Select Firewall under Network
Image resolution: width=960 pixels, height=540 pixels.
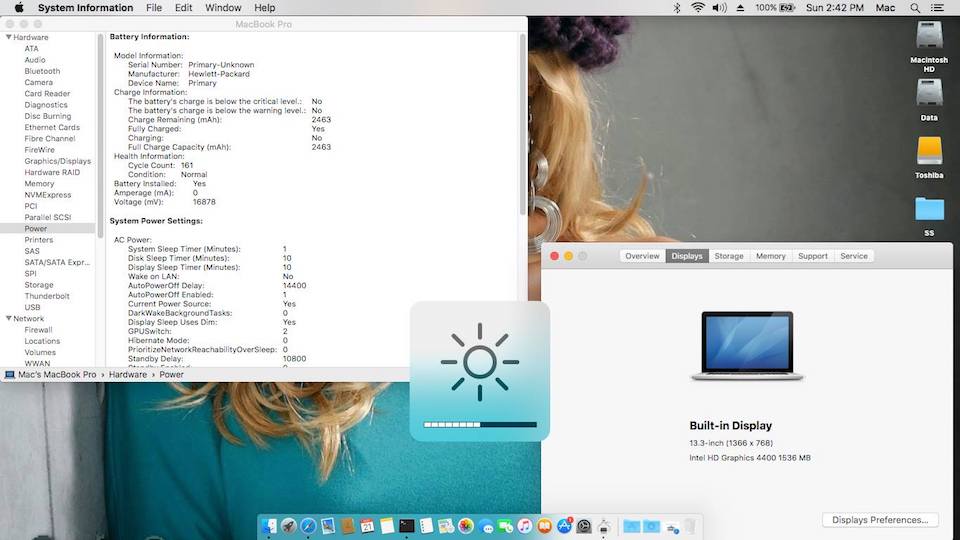tap(39, 330)
